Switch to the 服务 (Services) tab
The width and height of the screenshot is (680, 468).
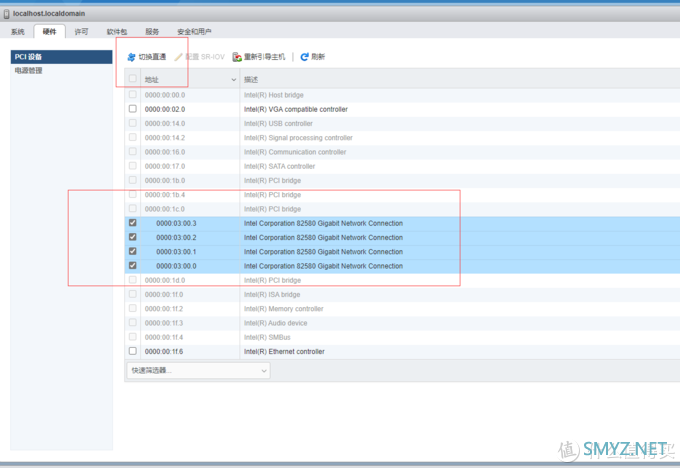pos(152,32)
